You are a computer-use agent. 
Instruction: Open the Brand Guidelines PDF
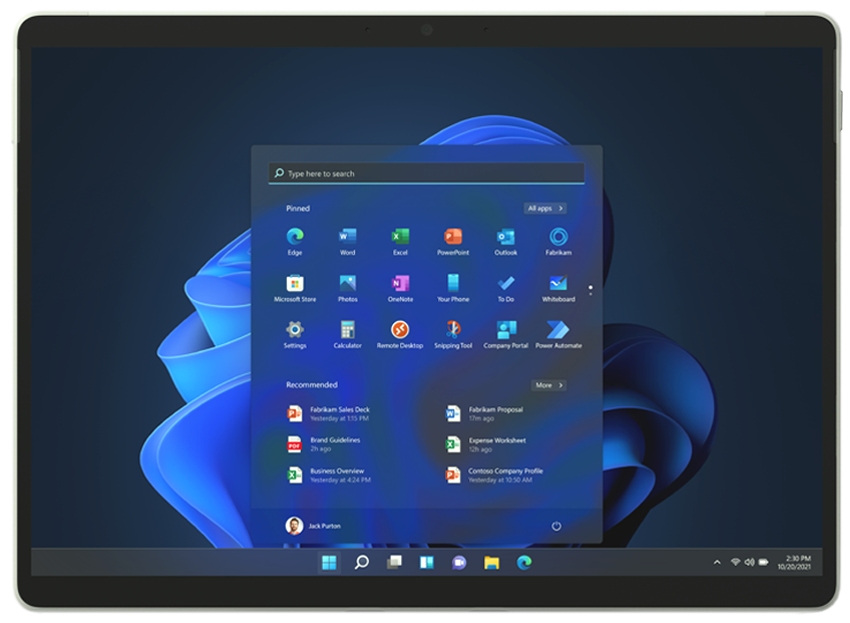tap(324, 444)
